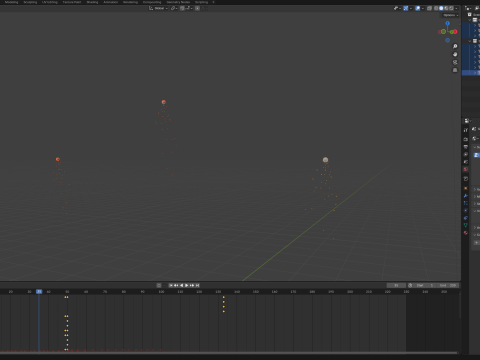Toggle auto keying in timeline header
This screenshot has width=480, height=360.
(159, 285)
